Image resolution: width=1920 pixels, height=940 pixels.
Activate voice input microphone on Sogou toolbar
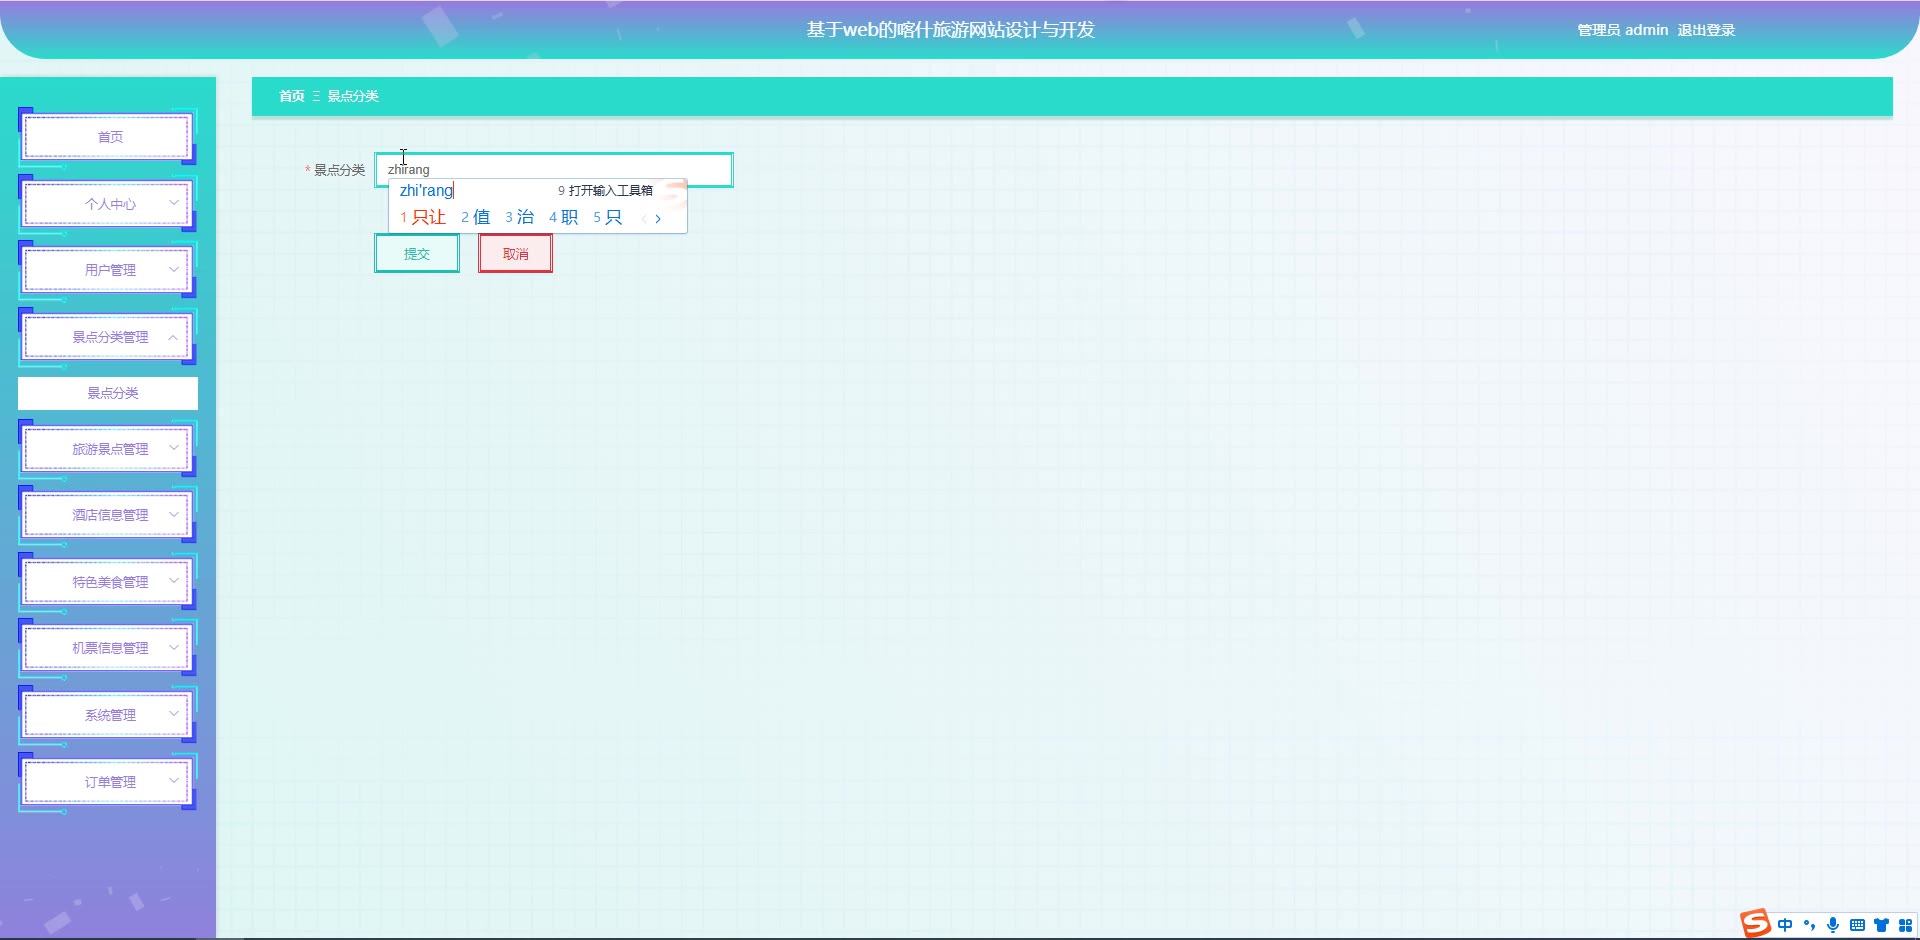click(1833, 925)
